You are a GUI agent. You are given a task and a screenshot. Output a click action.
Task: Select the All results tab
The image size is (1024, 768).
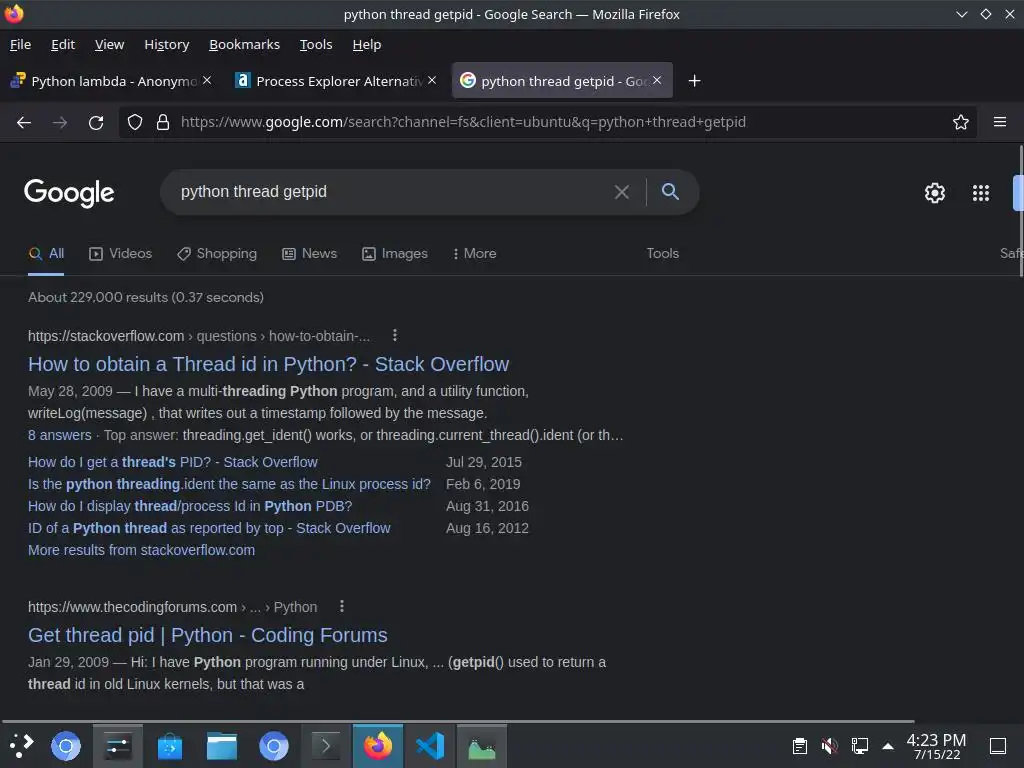[46, 253]
